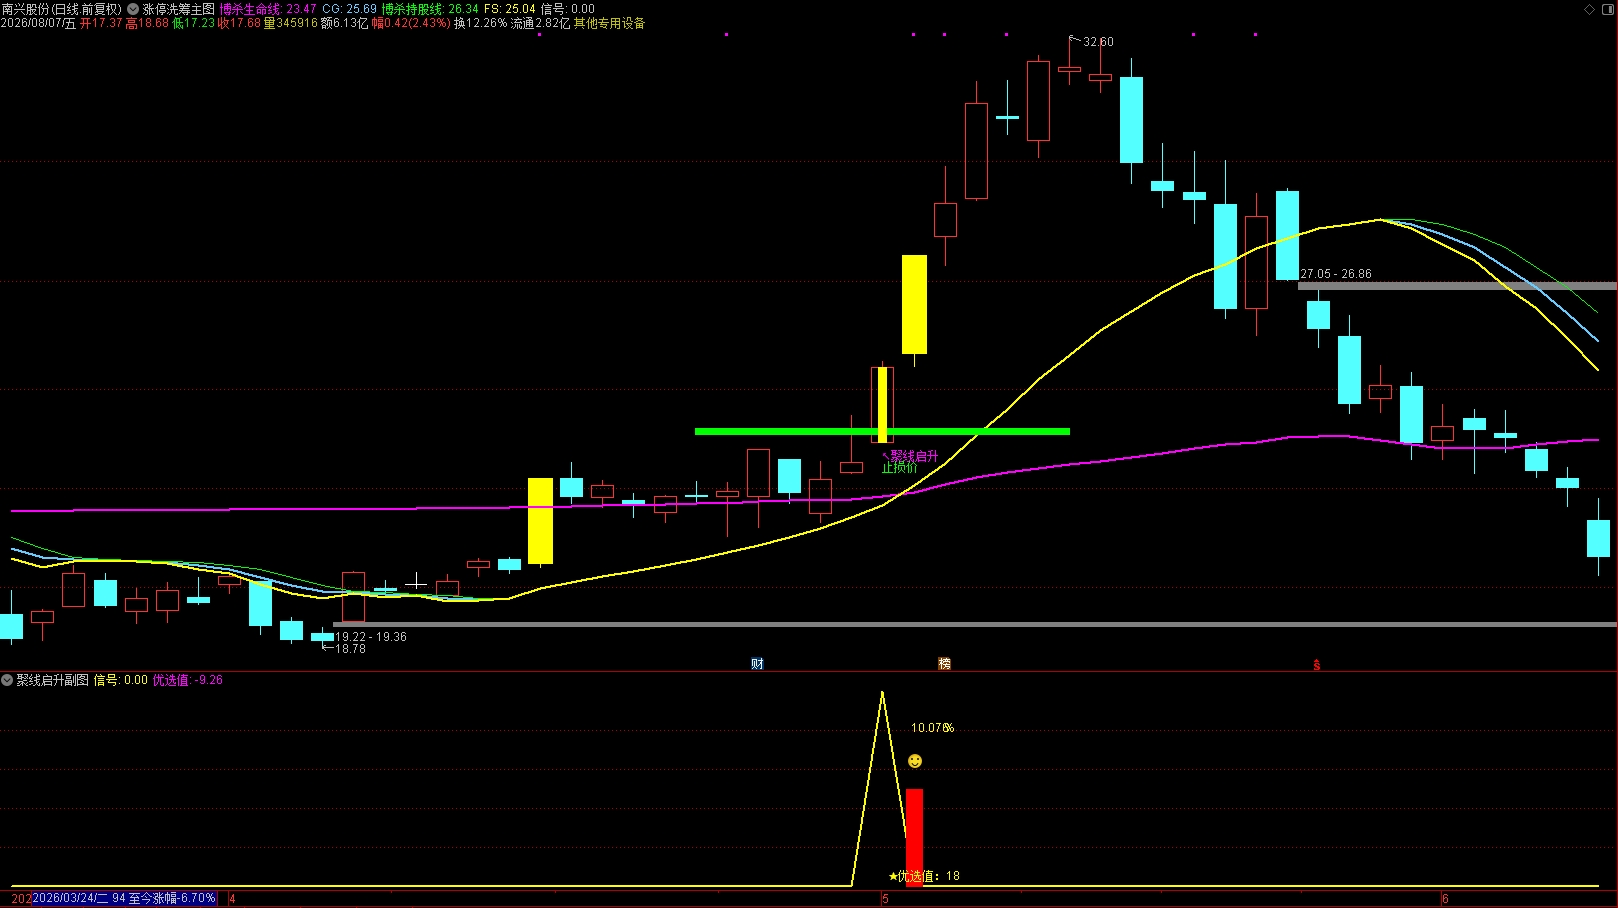Image resolution: width=1618 pixels, height=908 pixels.
Task: Select the green 止损价 stop-loss line
Action: click(x=882, y=432)
